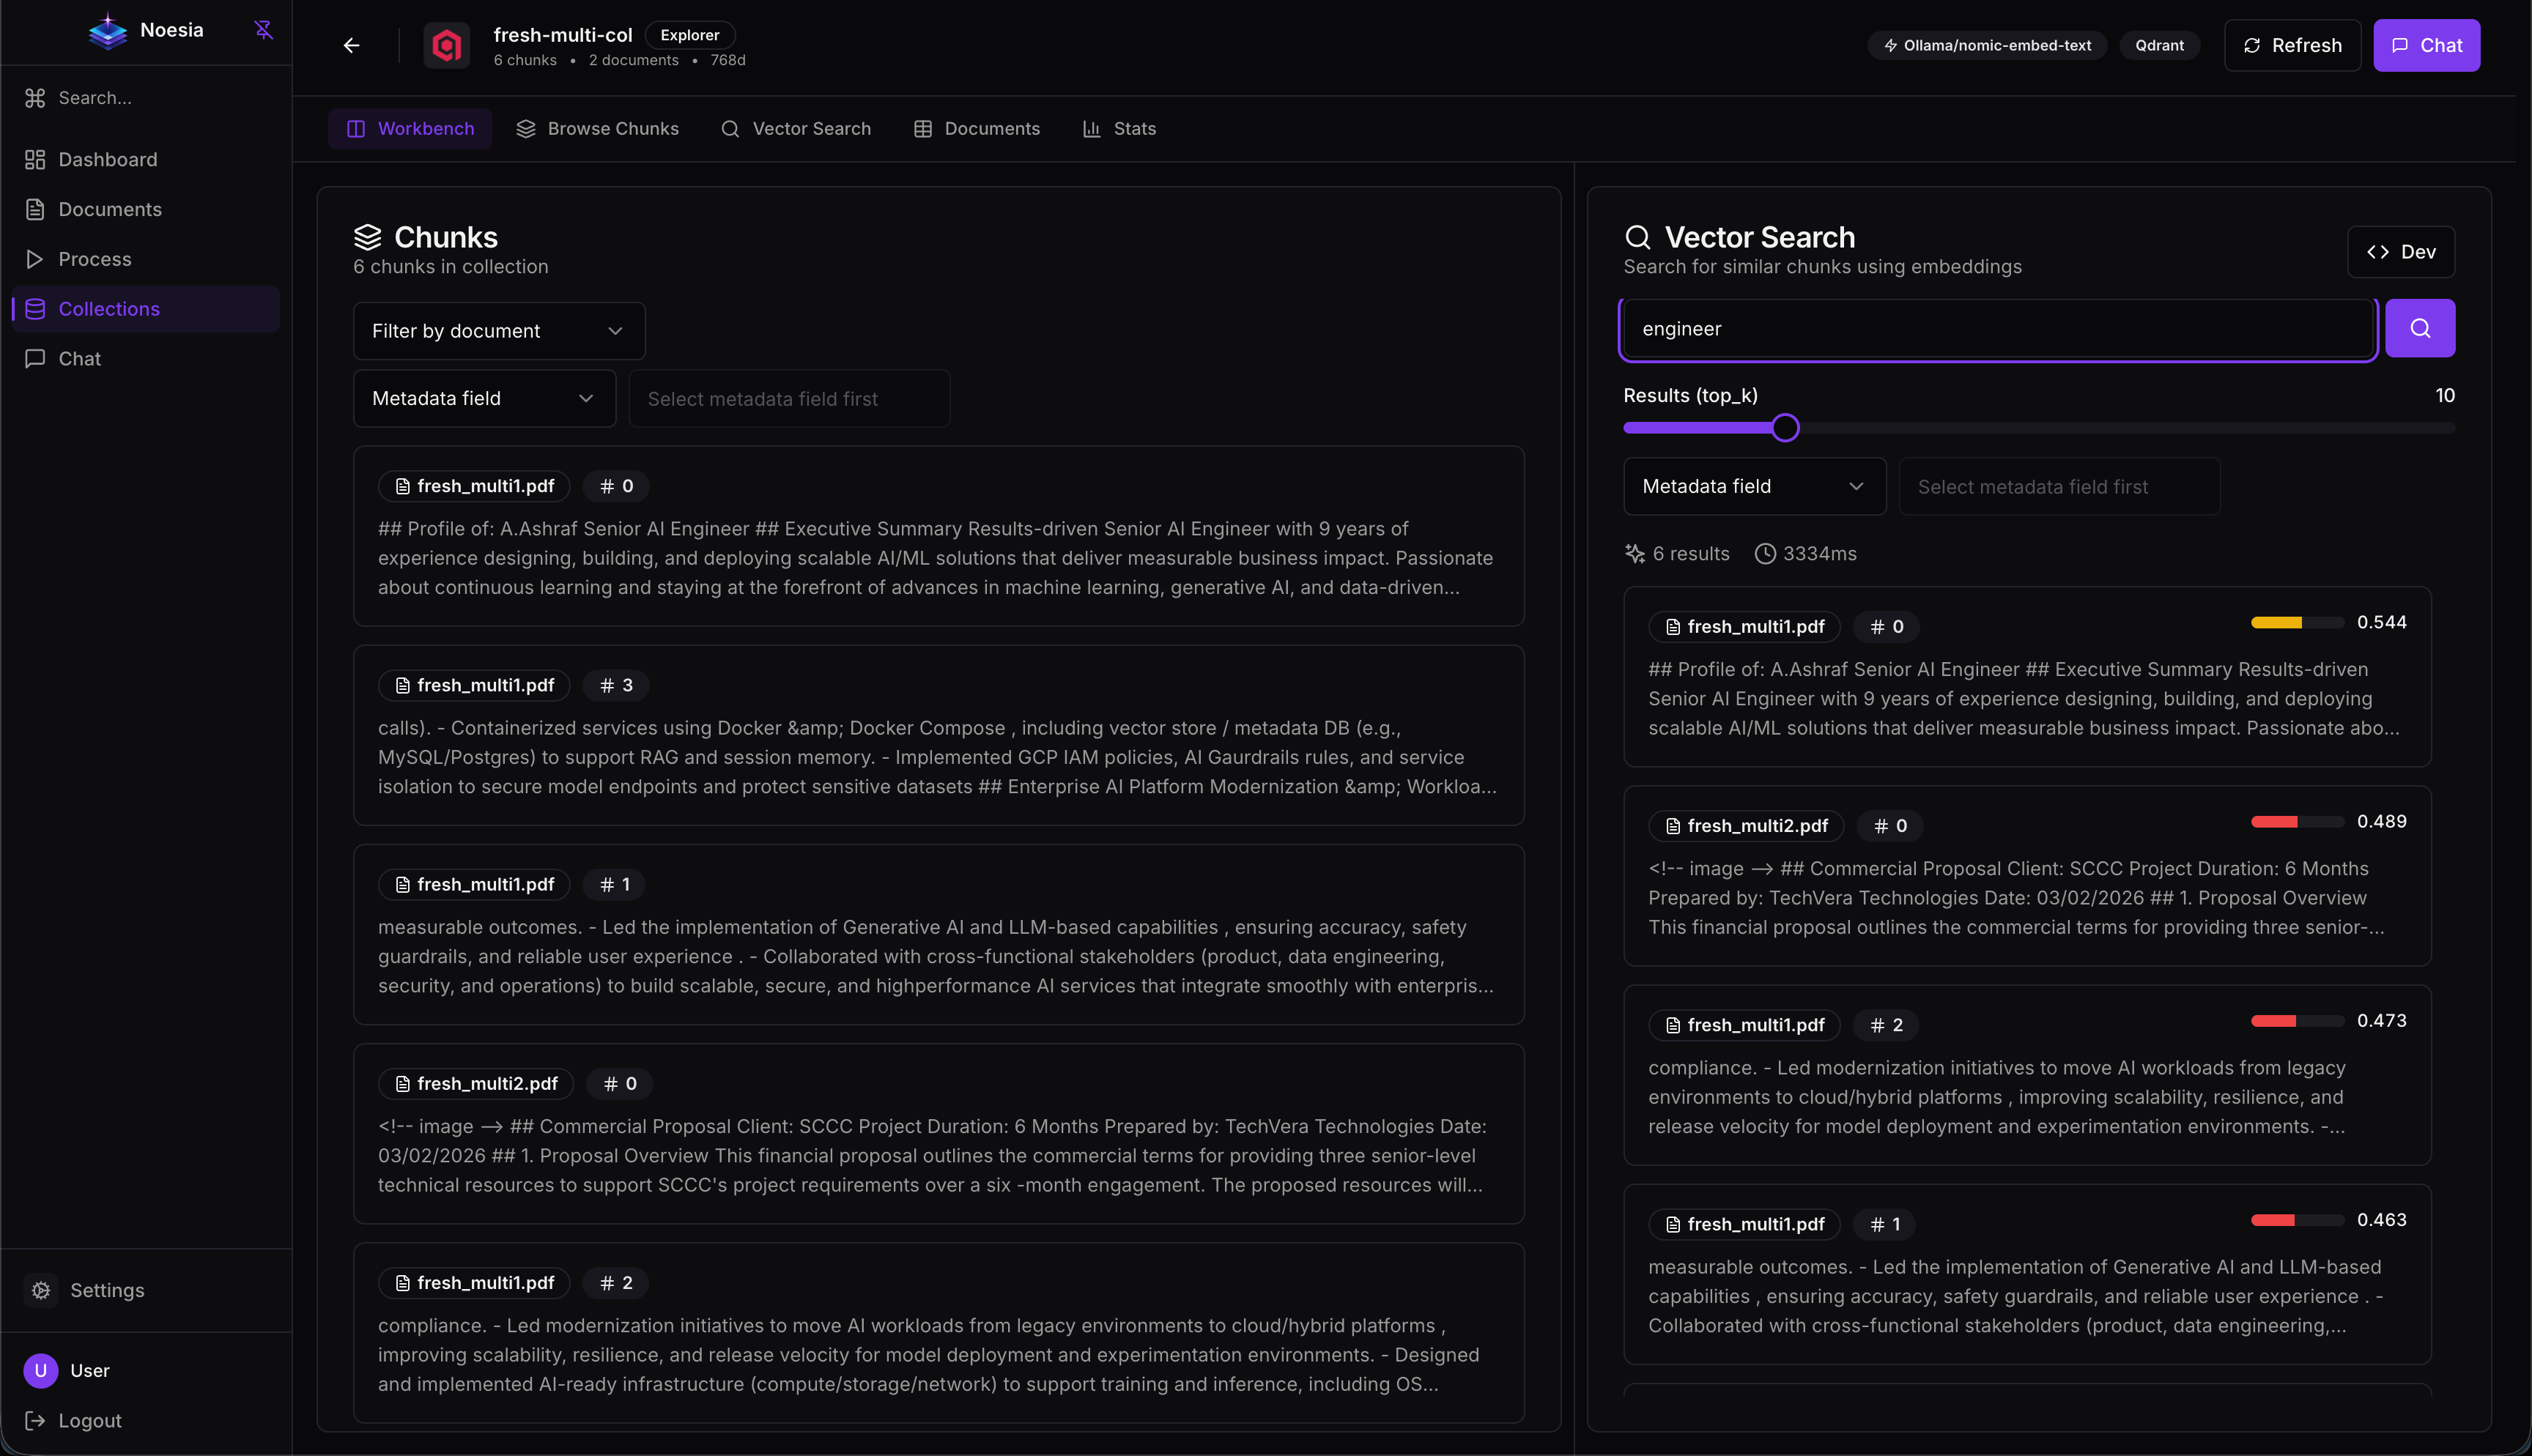Click the back arrow next to fresh-multi-col
Screen dimensions: 2532x1456
pos(351,45)
